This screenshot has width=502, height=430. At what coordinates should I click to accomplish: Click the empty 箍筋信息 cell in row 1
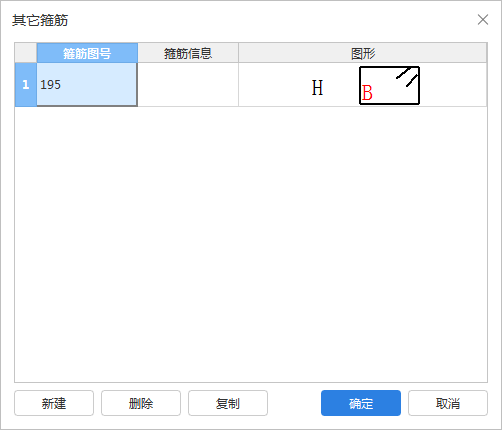pyautogui.click(x=188, y=85)
